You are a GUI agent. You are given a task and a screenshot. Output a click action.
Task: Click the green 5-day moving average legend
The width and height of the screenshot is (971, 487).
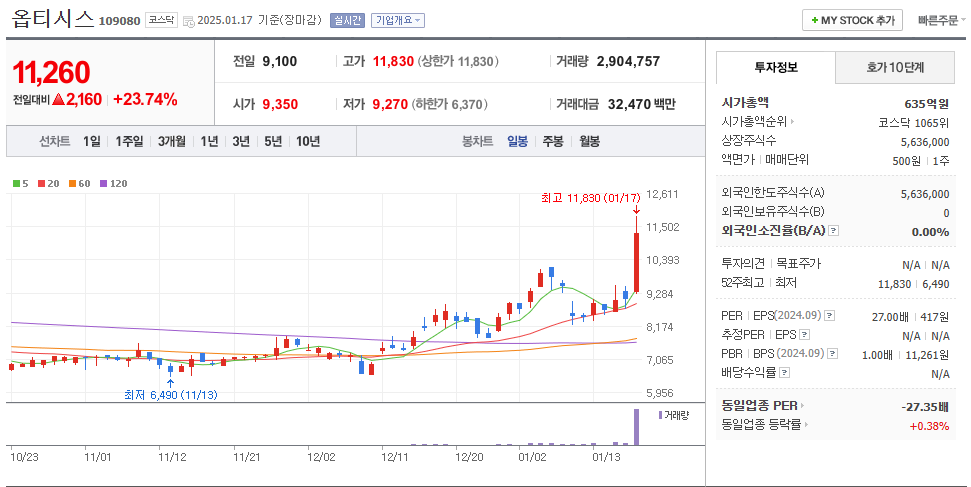(21, 183)
